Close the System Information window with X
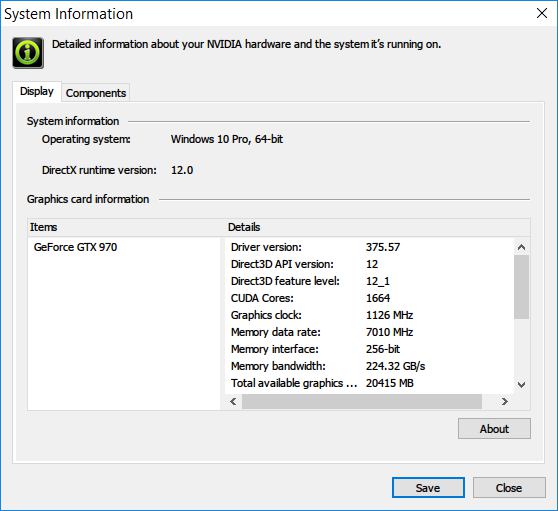Viewport: 558px width, 511px height. [x=542, y=13]
